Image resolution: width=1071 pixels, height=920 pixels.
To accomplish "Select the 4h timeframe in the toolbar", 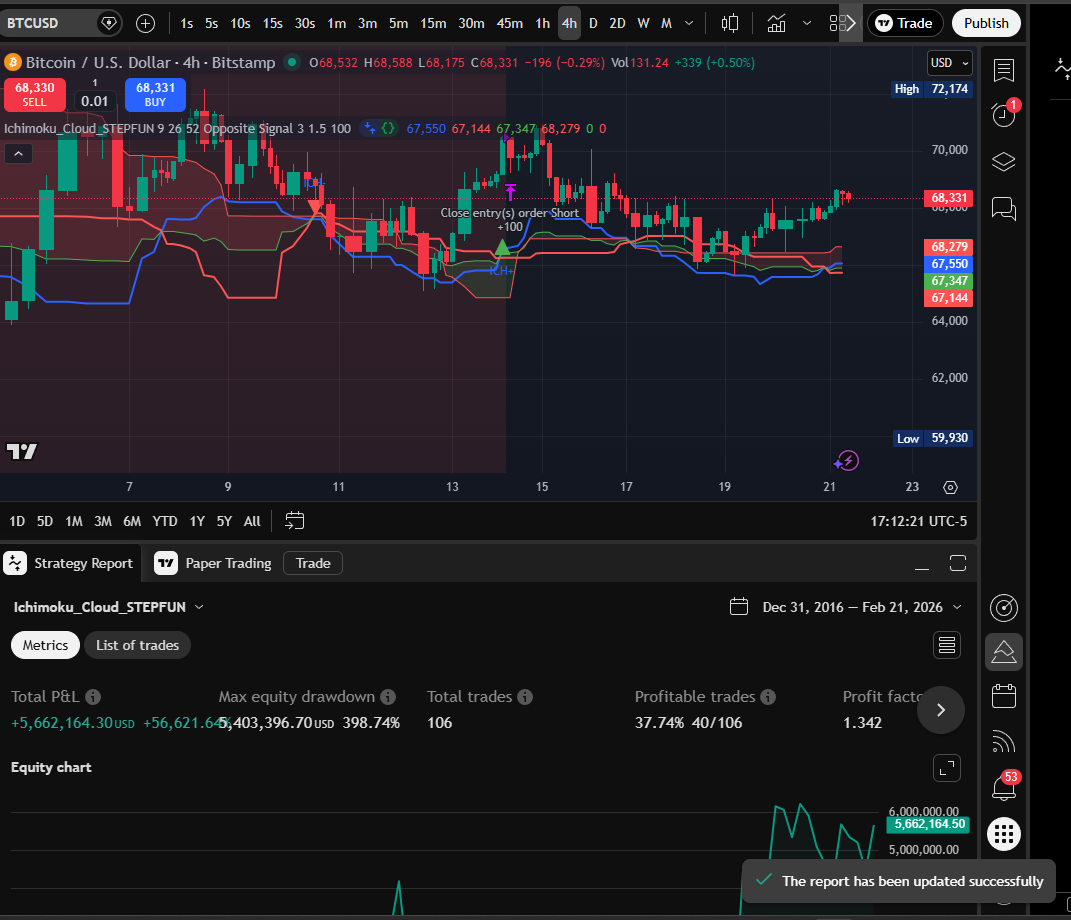I will pos(569,22).
